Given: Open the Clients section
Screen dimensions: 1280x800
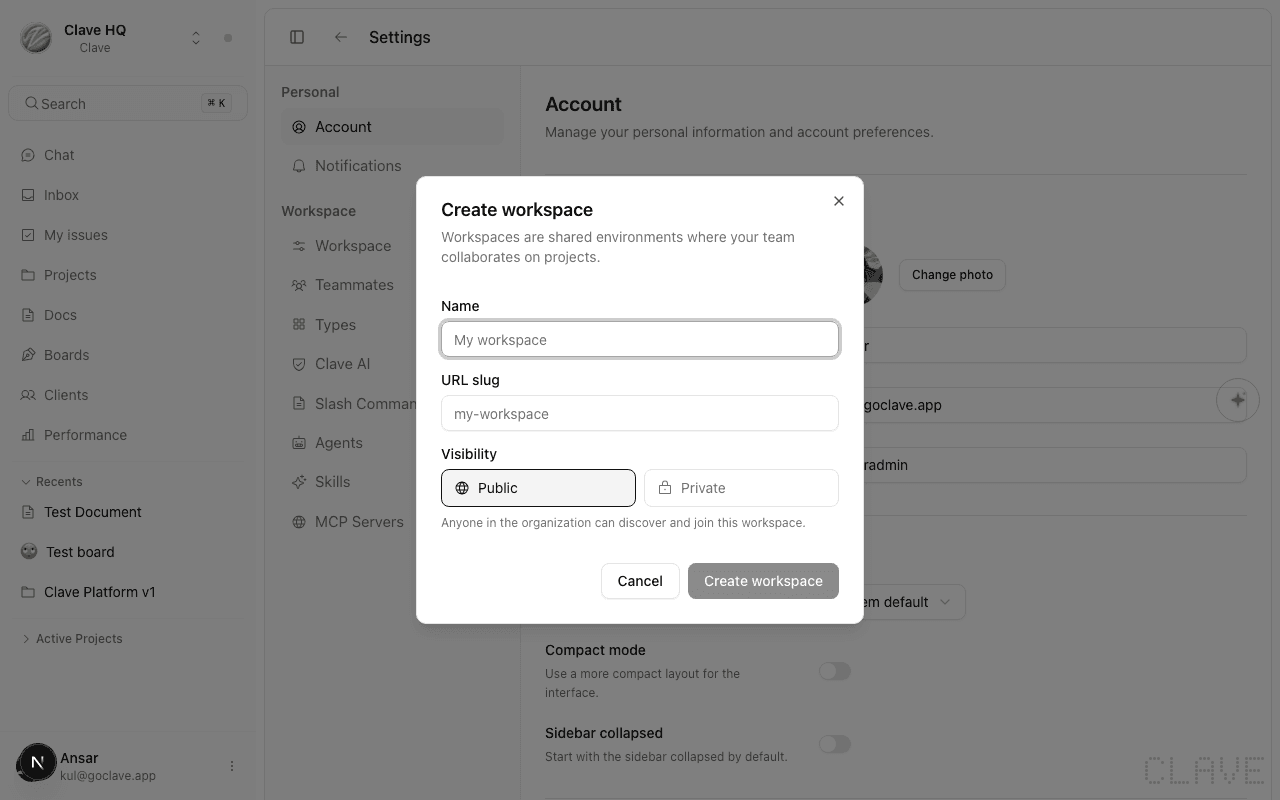Looking at the screenshot, I should pos(67,394).
